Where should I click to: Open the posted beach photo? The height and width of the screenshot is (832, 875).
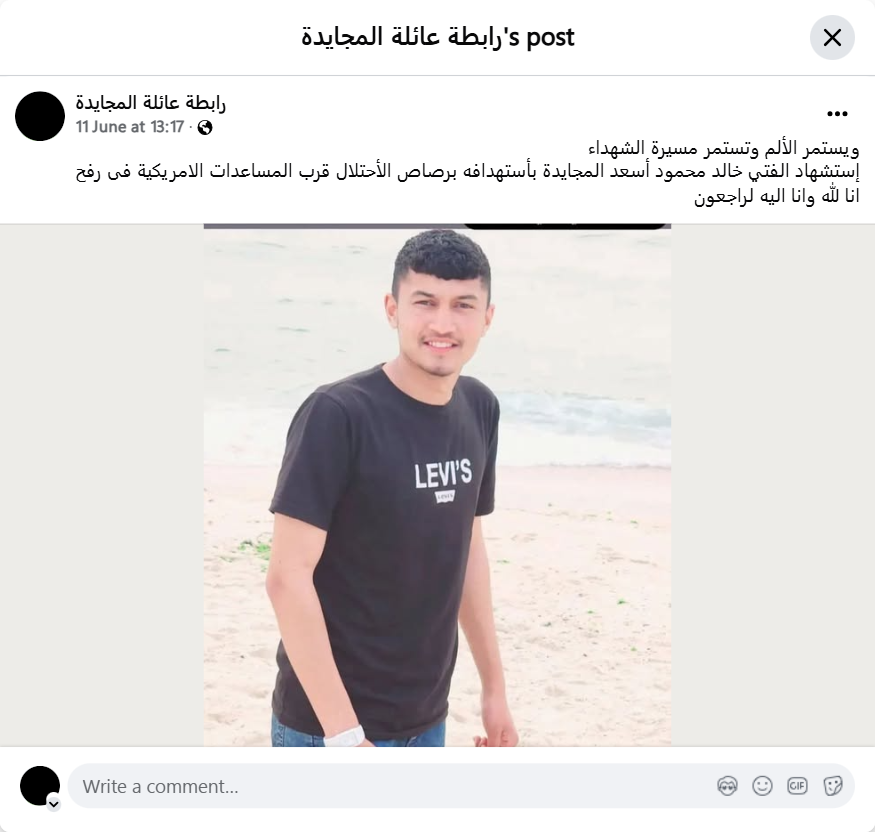coord(438,485)
